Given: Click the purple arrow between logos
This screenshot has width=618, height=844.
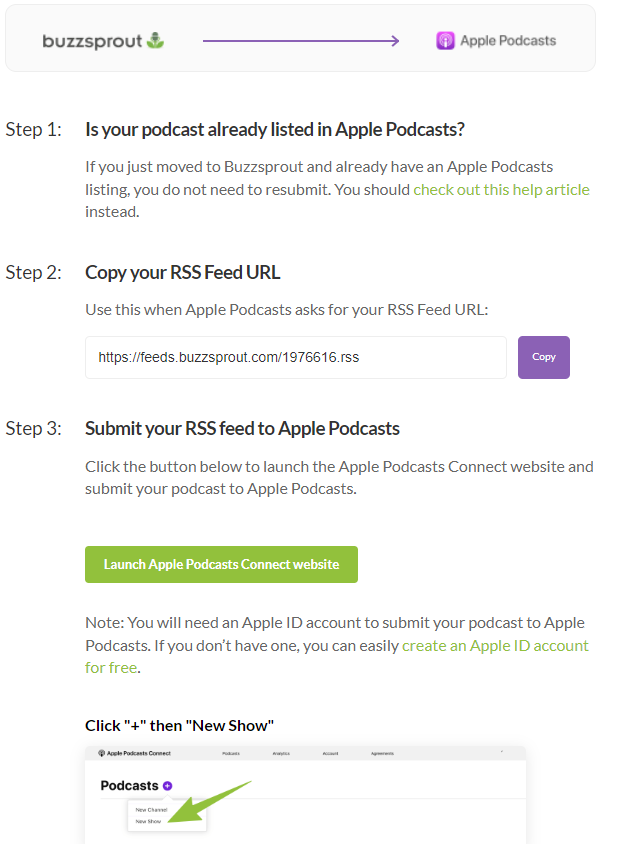Looking at the screenshot, I should pyautogui.click(x=301, y=41).
